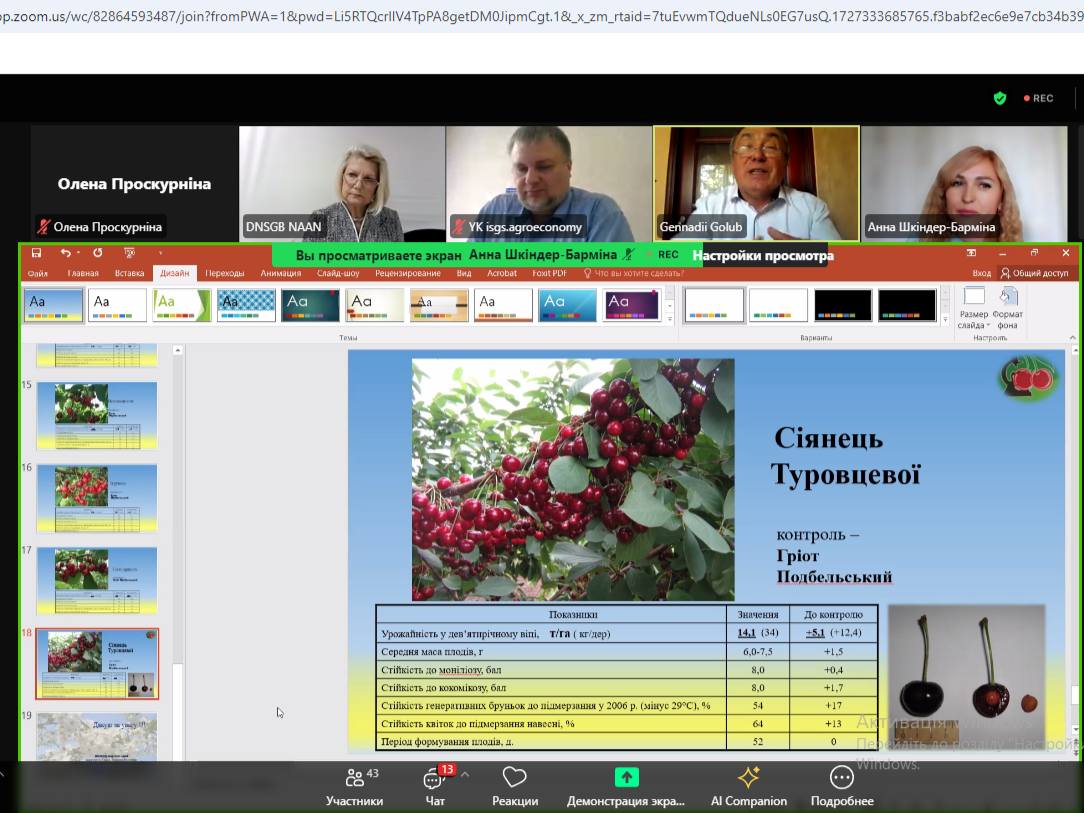
Task: Click the muted microphone icon beside Олена Проскурніна
Action: click(x=44, y=227)
